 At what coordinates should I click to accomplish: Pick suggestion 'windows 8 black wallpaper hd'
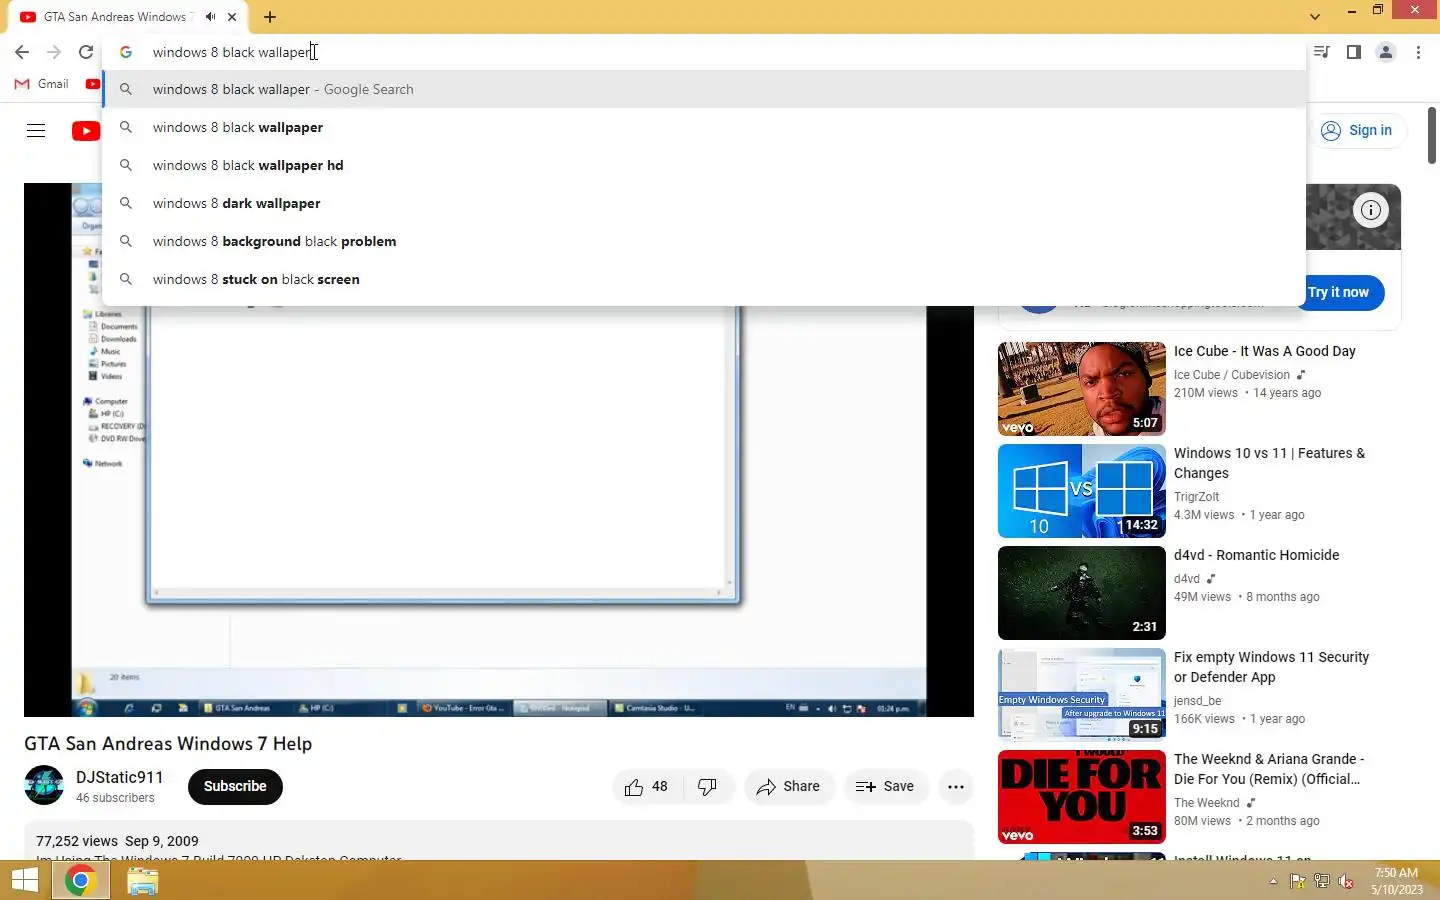point(704,165)
